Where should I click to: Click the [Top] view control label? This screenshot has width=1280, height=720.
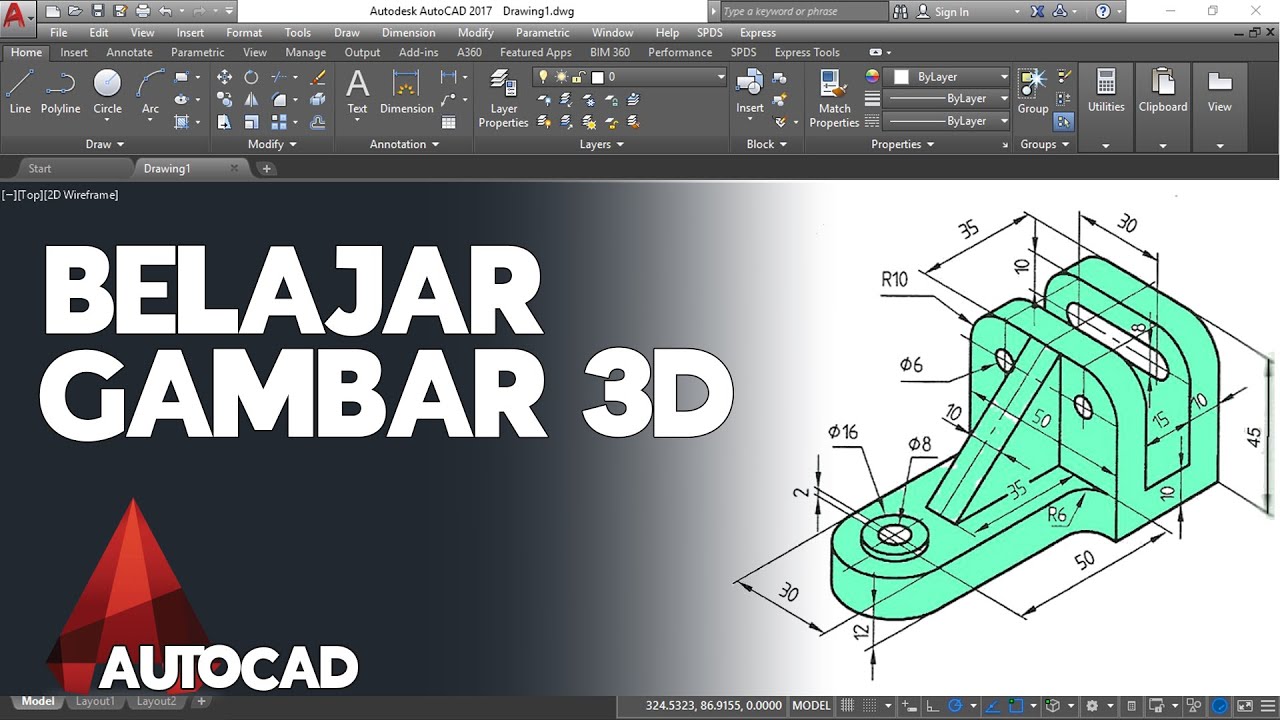coord(30,195)
